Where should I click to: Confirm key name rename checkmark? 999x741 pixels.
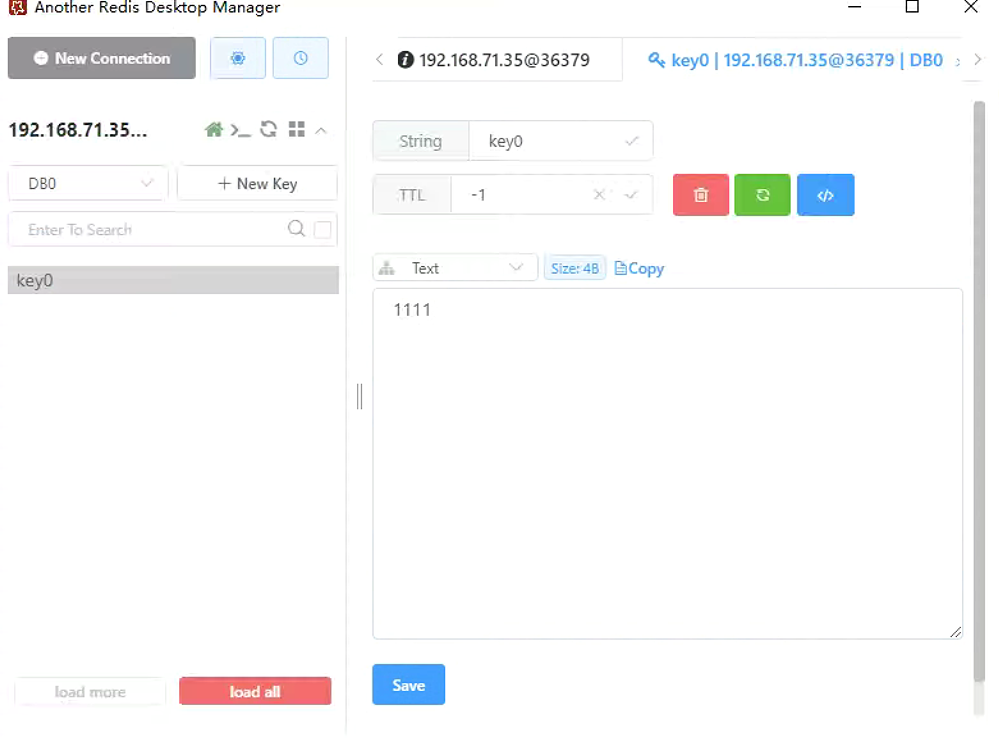631,141
